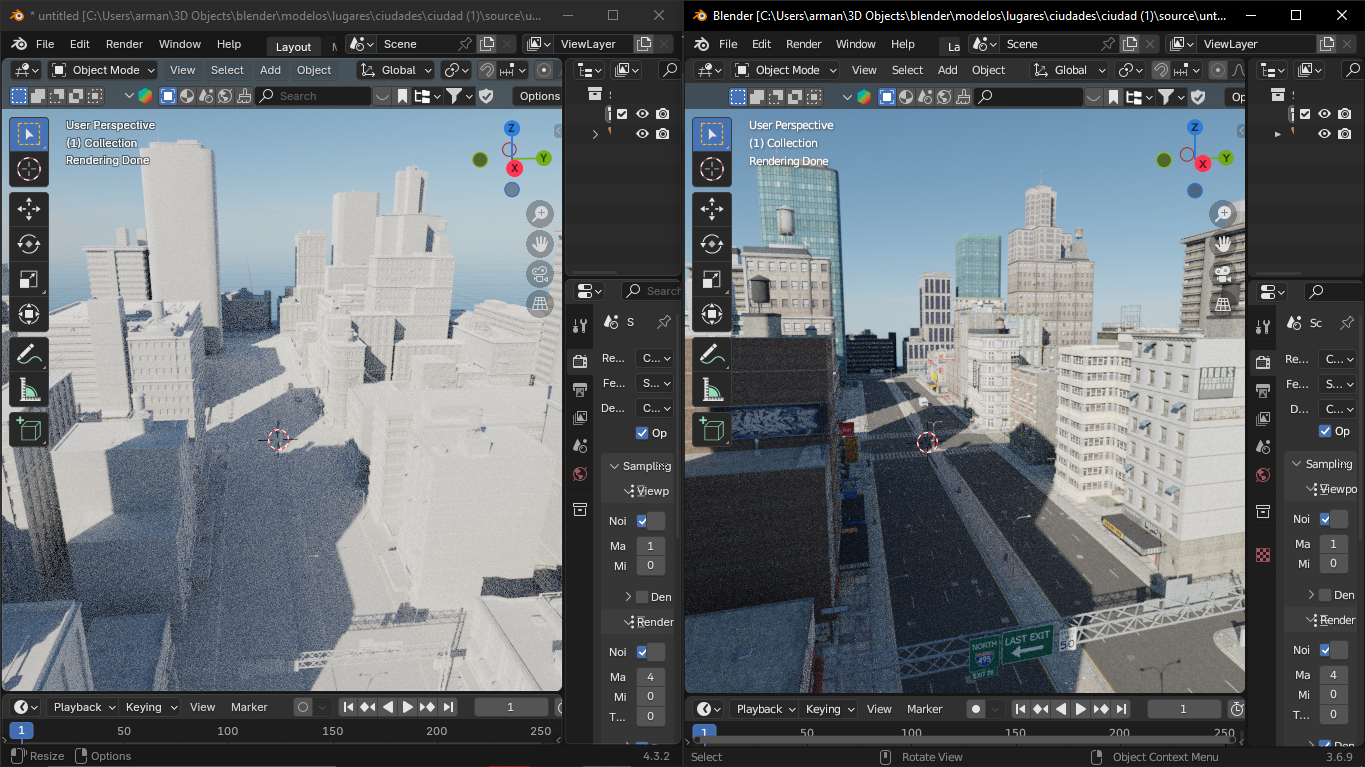1365x767 pixels.
Task: Select the Scale tool in left window toolbar
Action: tap(29, 279)
